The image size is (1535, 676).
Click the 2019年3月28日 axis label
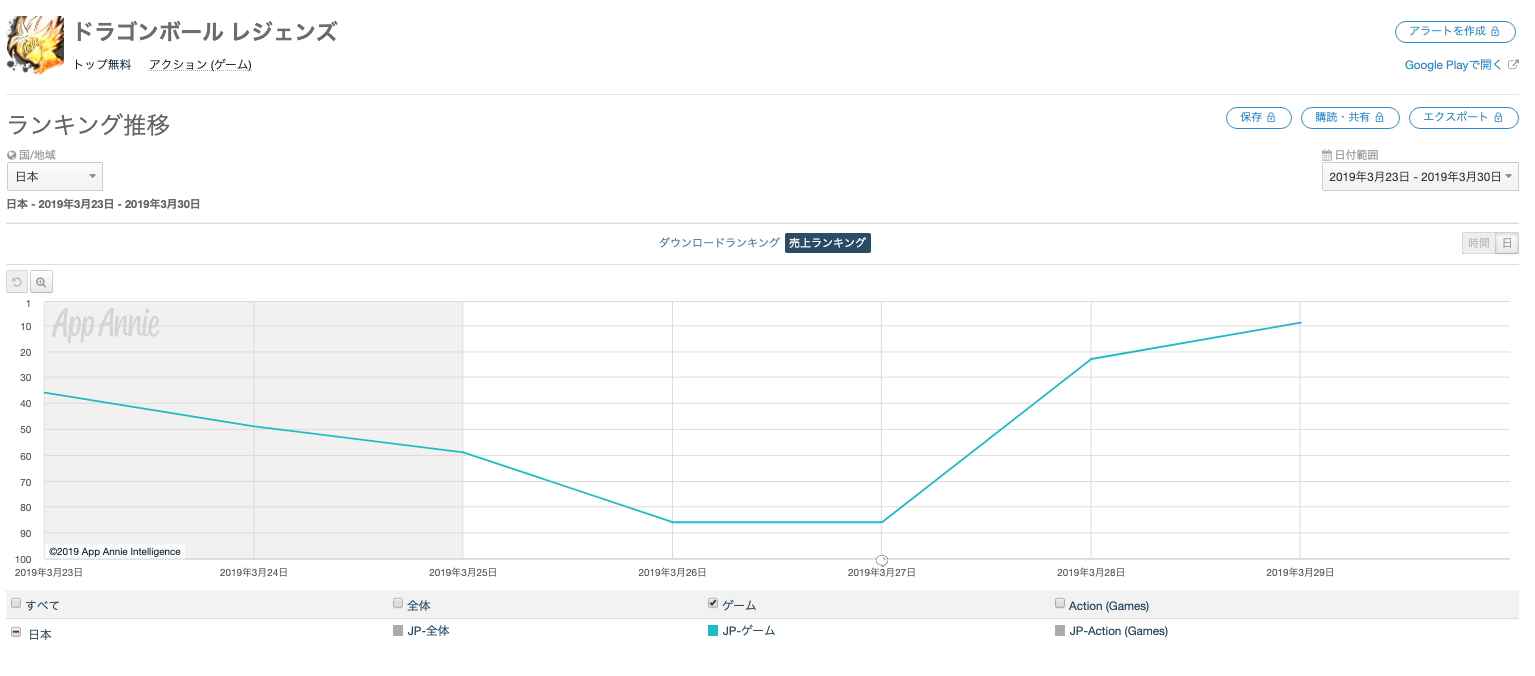pyautogui.click(x=1091, y=573)
